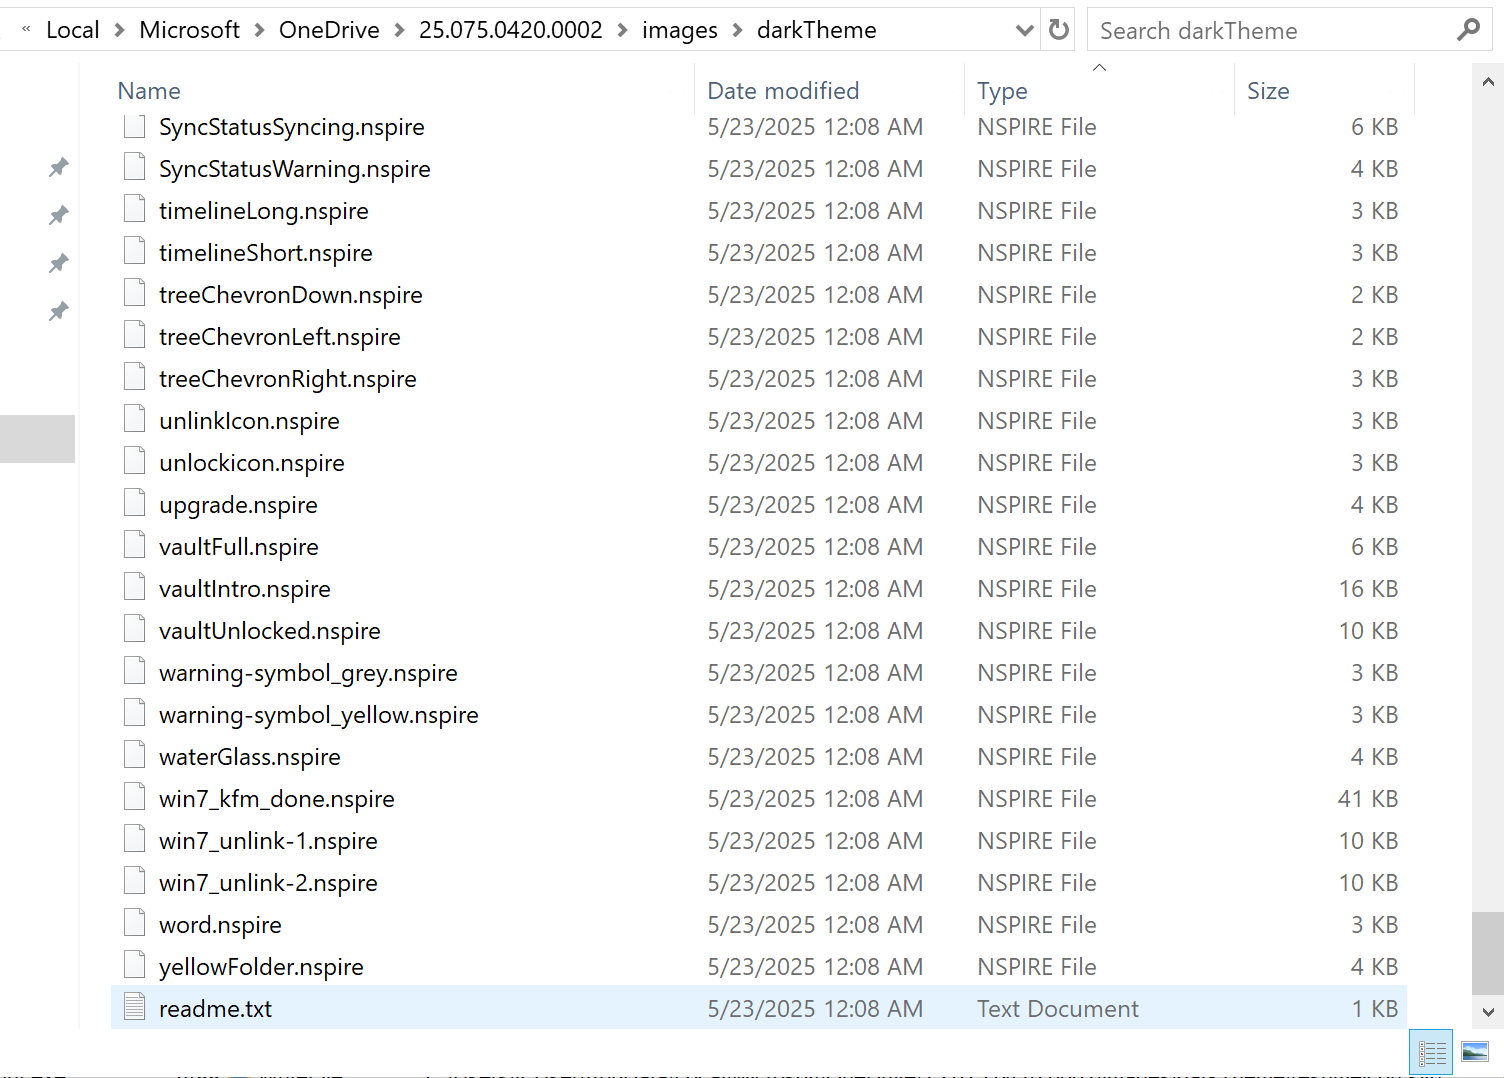Unpin the bottom pinned sidebar item
Image resolution: width=1504 pixels, height=1078 pixels.
coord(58,311)
